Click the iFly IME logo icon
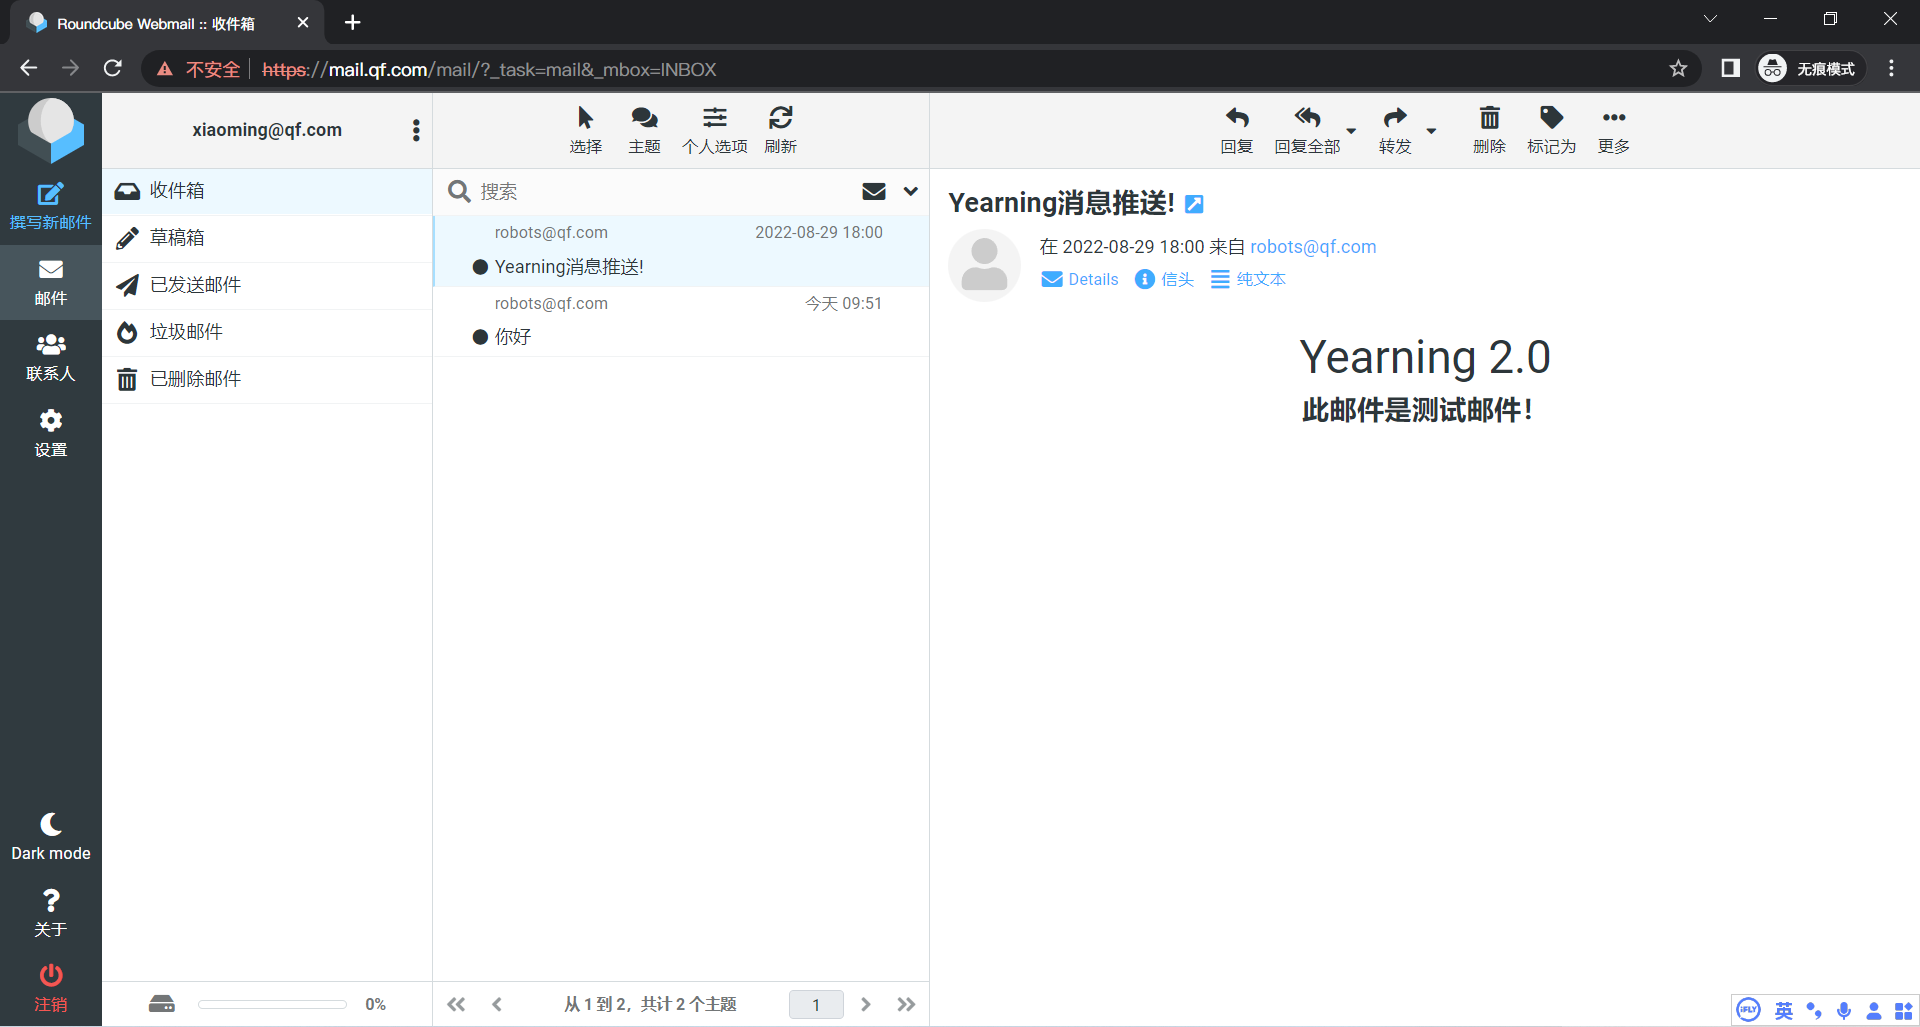Viewport: 1920px width, 1027px height. [x=1748, y=1010]
